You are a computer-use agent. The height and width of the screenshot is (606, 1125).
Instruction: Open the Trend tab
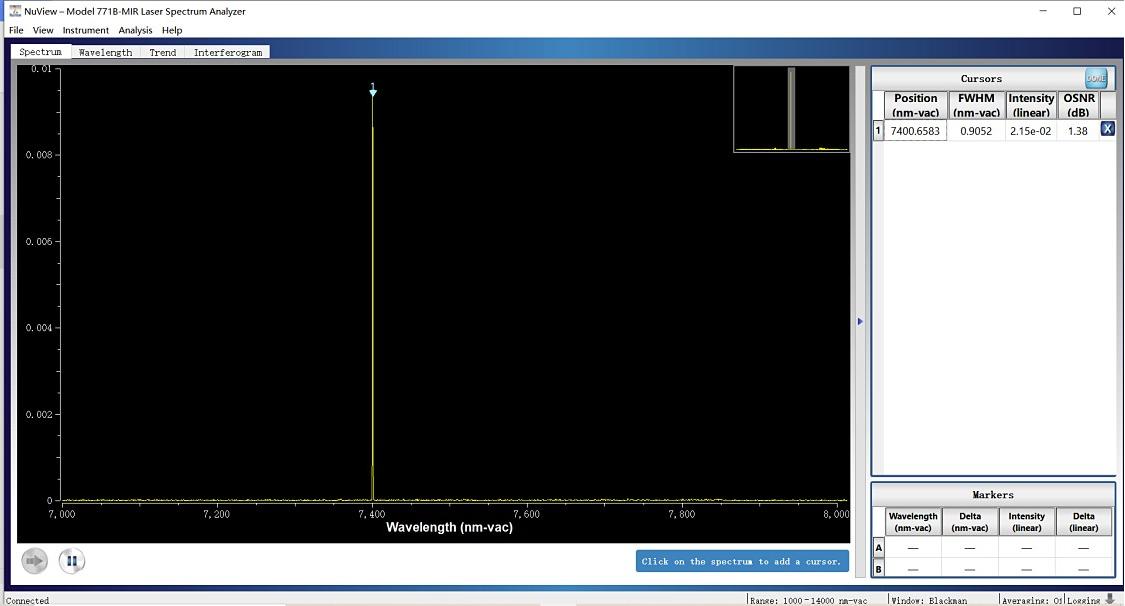(x=162, y=52)
